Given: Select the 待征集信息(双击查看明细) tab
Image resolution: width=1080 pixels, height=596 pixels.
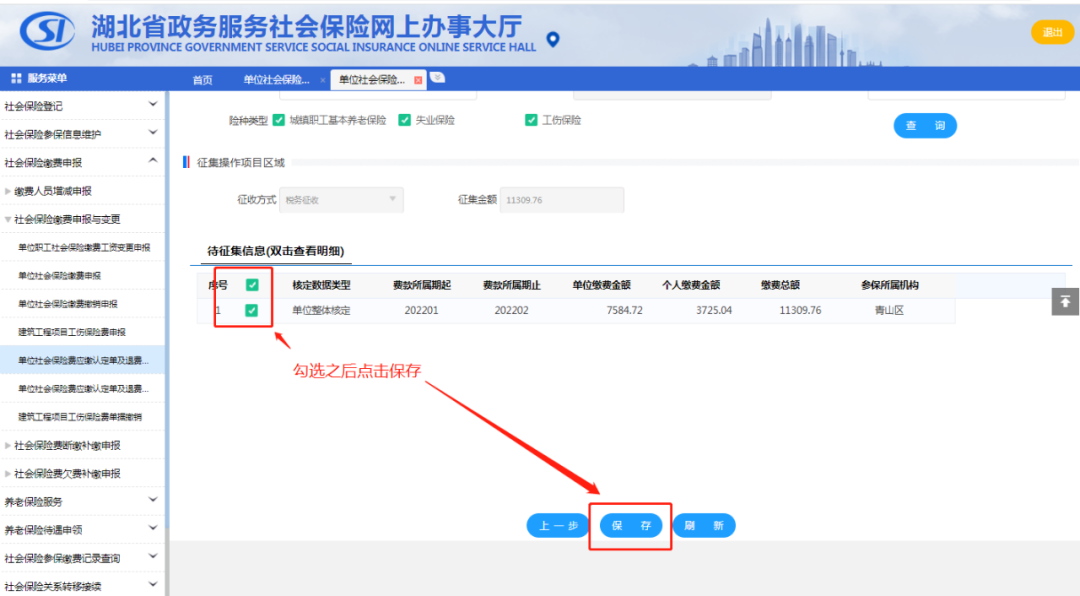Looking at the screenshot, I should tap(276, 251).
